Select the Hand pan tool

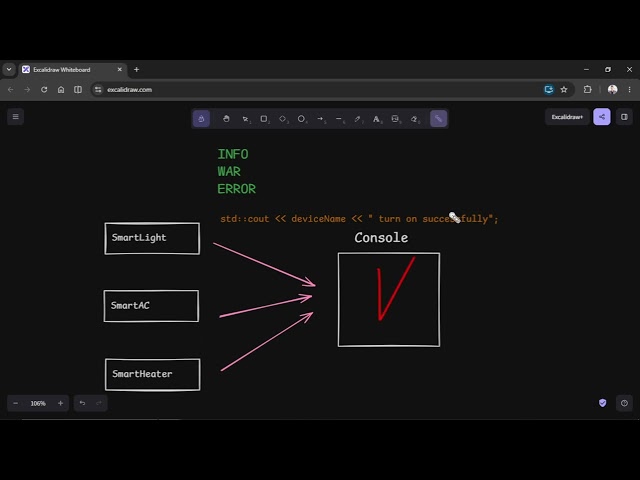pyautogui.click(x=226, y=119)
